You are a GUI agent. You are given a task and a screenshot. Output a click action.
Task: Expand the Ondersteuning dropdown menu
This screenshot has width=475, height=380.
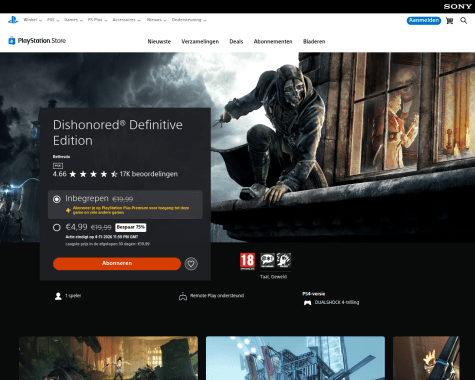point(189,20)
